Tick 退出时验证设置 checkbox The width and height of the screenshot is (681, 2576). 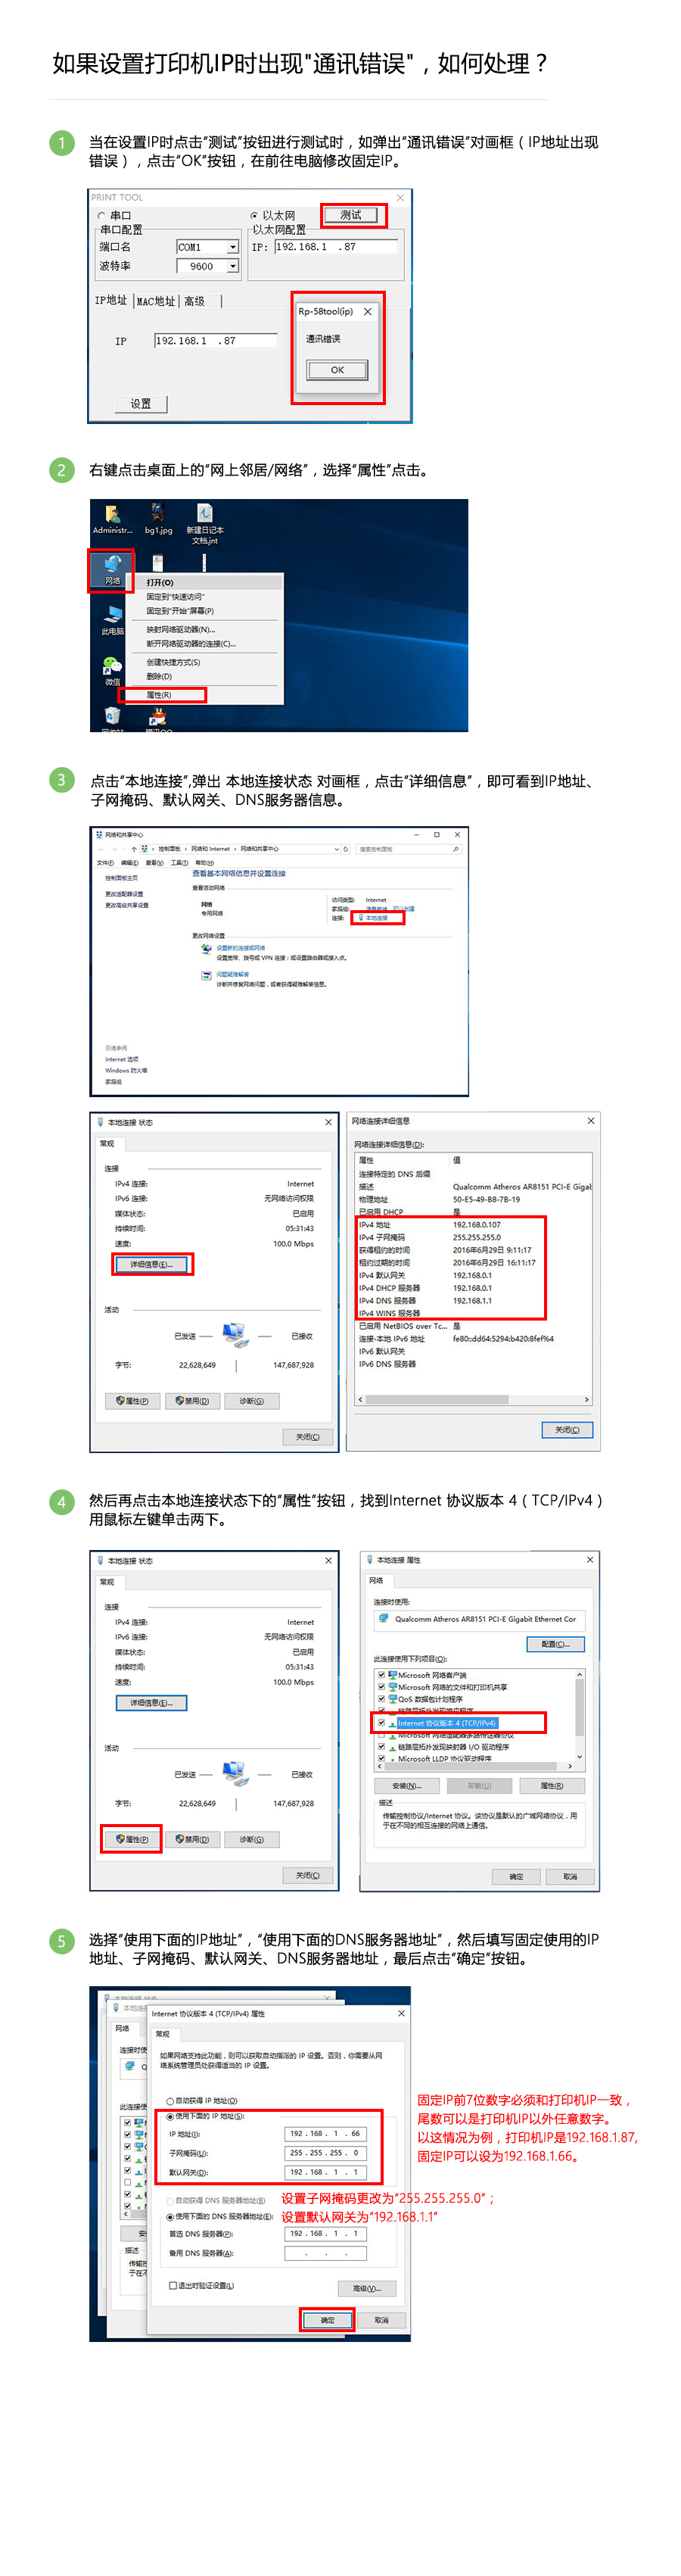173,2286
